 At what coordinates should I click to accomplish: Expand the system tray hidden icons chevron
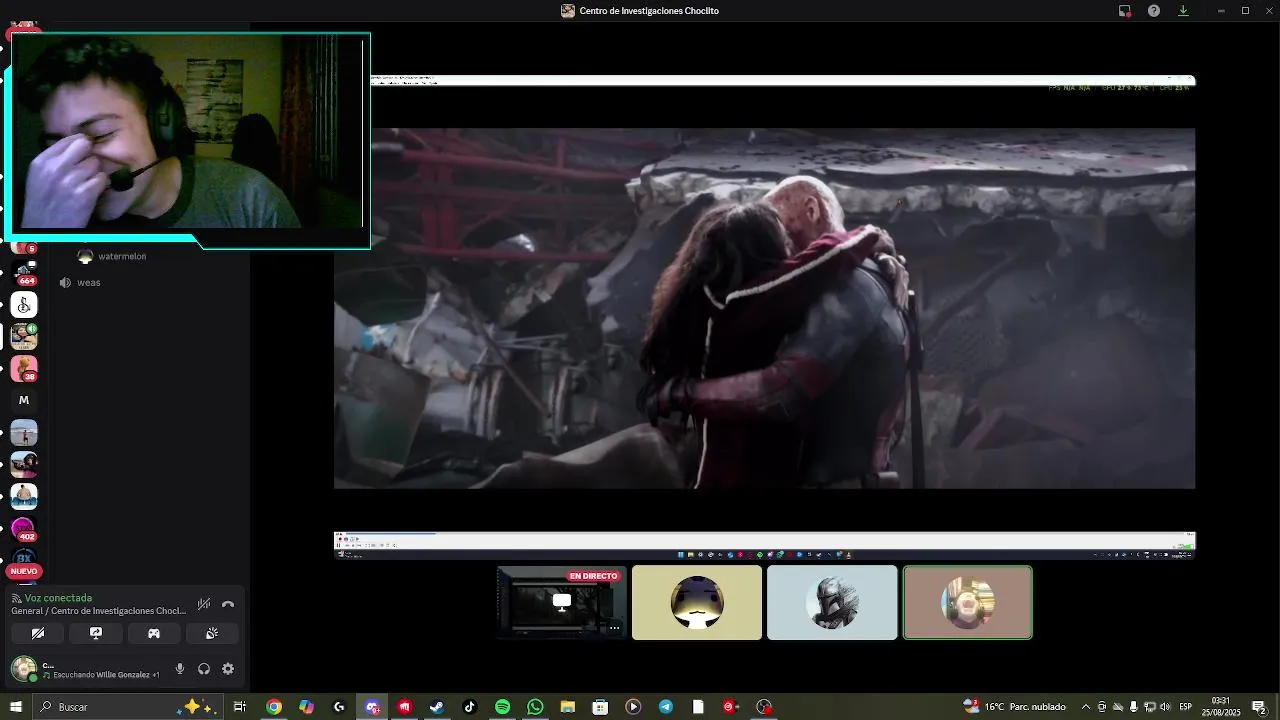tap(1087, 707)
